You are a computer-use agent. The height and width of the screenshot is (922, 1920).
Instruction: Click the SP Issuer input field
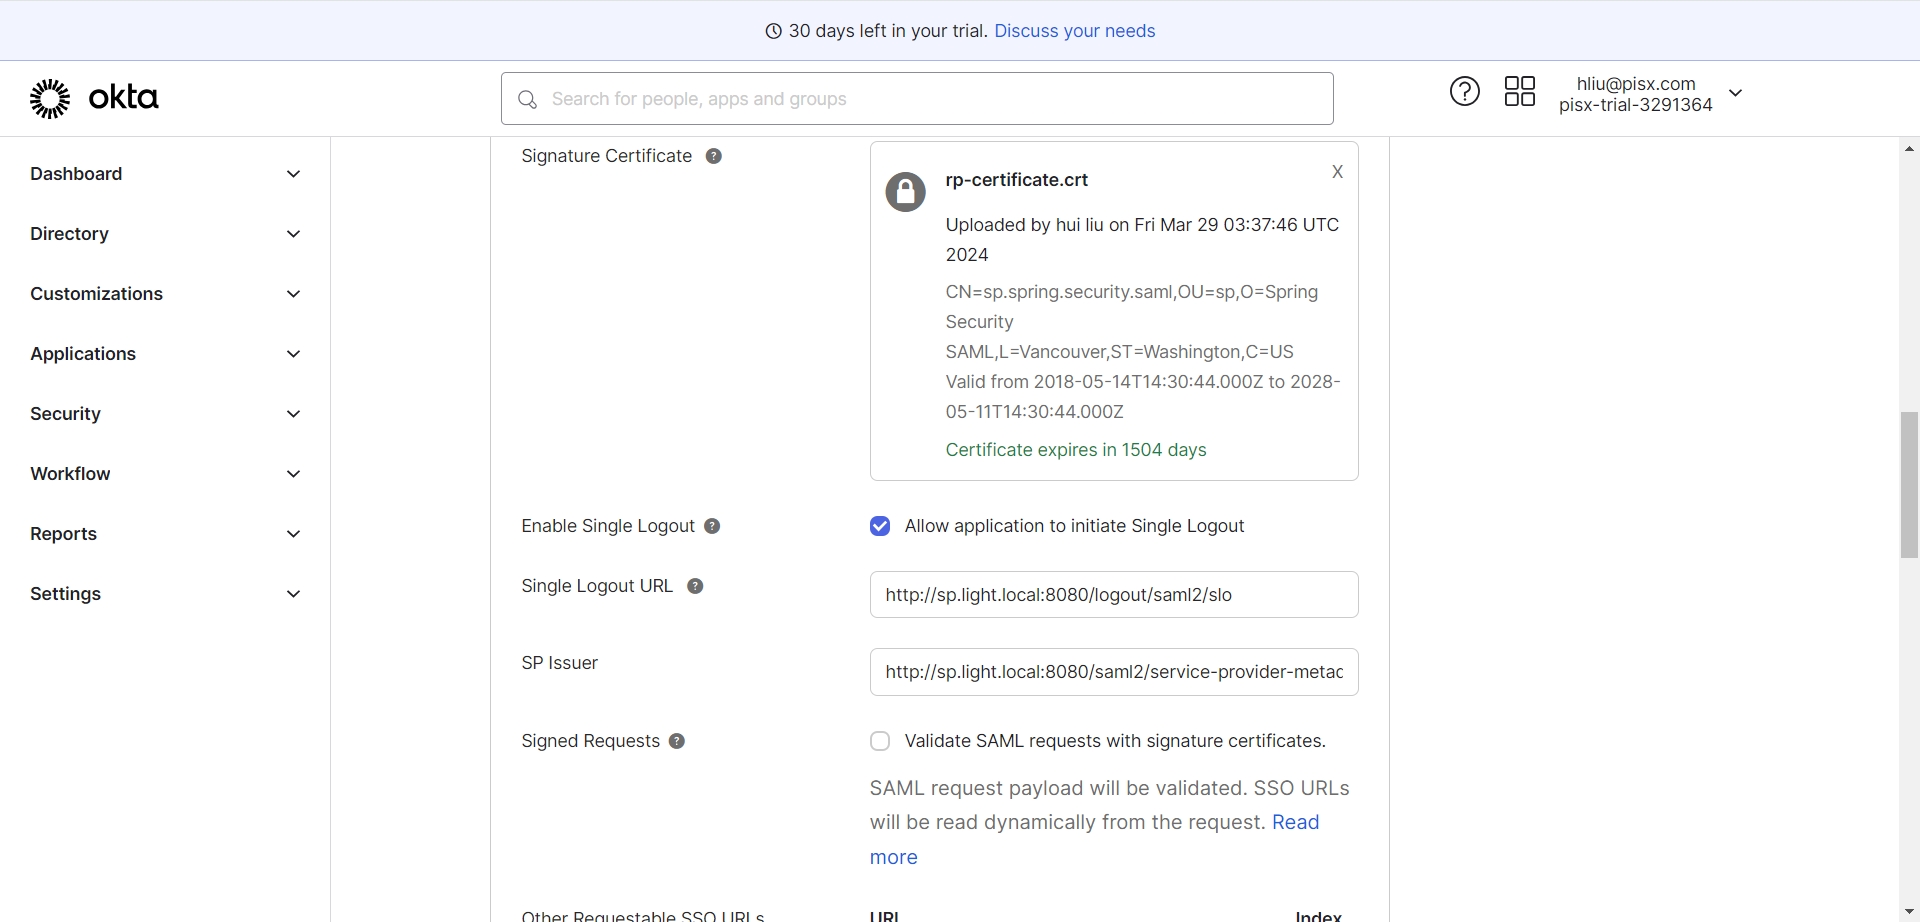[1113, 672]
